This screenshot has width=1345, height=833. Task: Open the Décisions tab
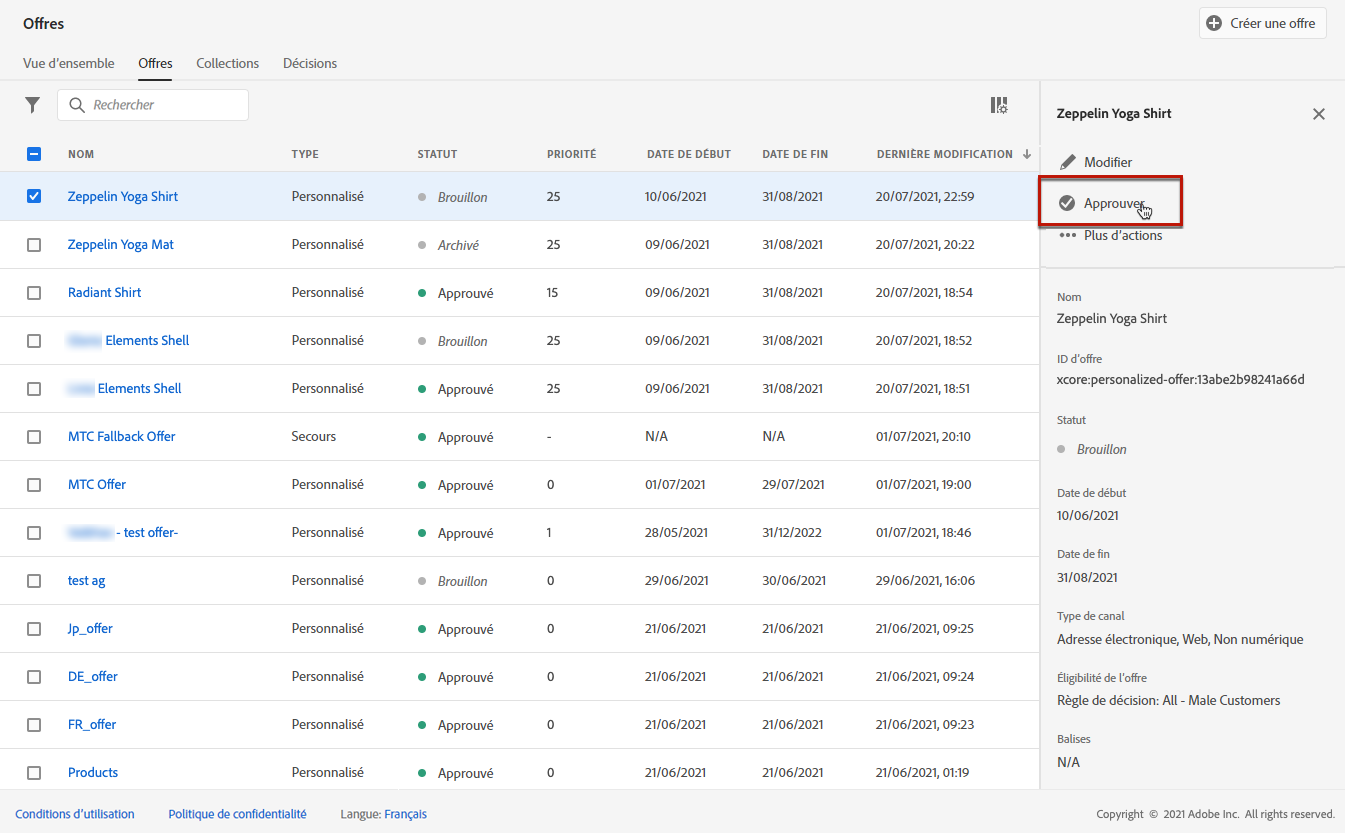[x=310, y=63]
